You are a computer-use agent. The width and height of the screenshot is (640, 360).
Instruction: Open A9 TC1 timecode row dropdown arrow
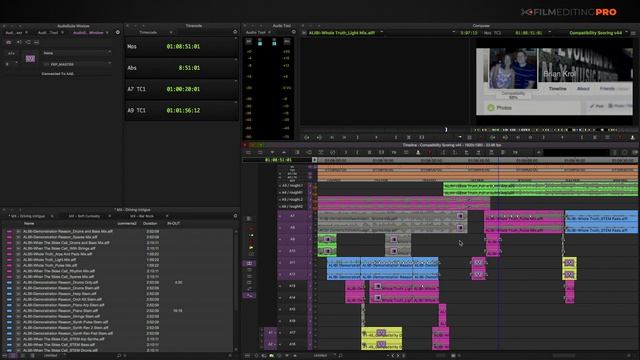point(236,102)
